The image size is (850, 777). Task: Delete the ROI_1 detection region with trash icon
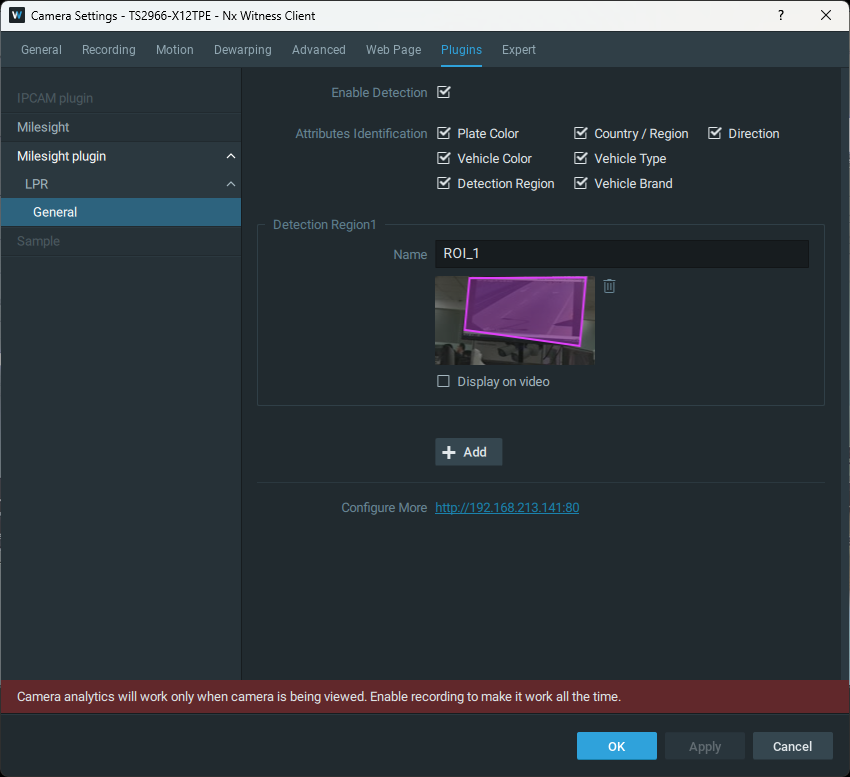[x=609, y=286]
